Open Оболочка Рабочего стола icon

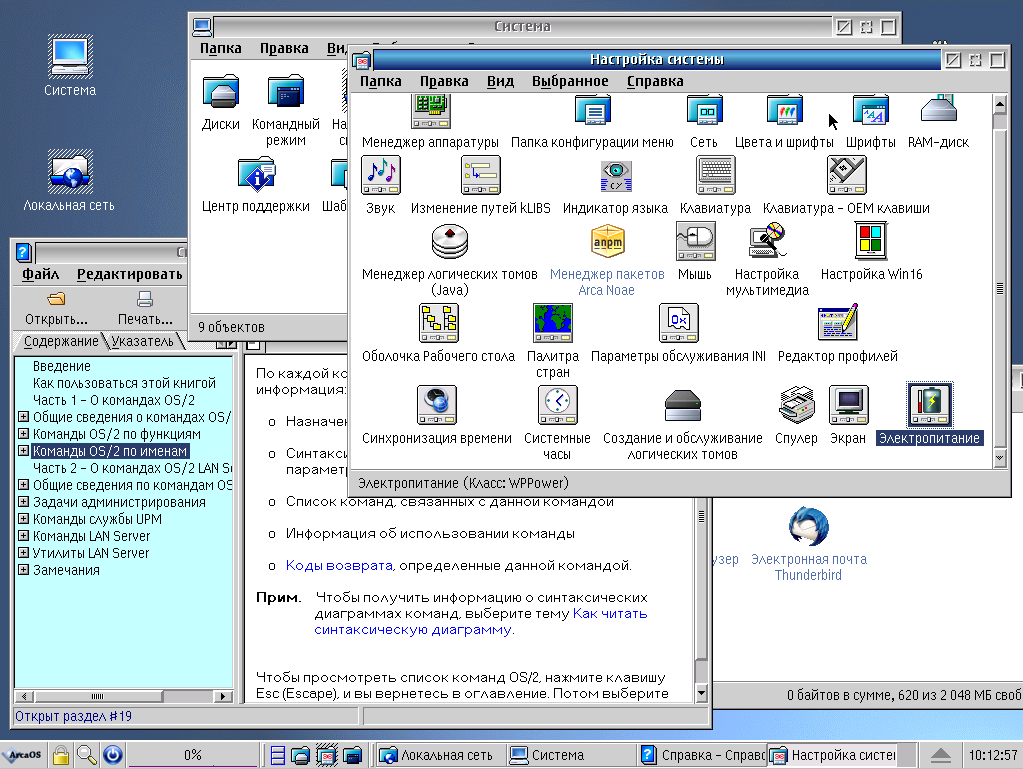tap(438, 323)
